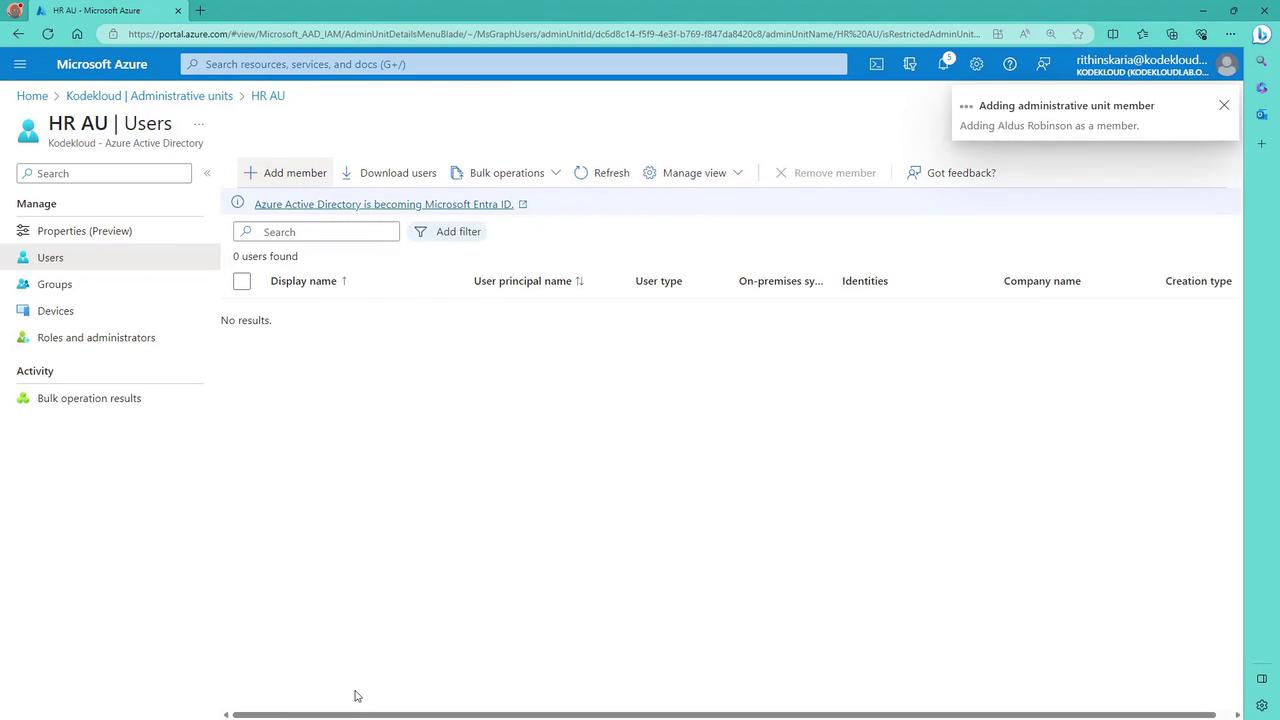
Task: Open Kodekloud | Administrative units breadcrumb
Action: (x=149, y=96)
